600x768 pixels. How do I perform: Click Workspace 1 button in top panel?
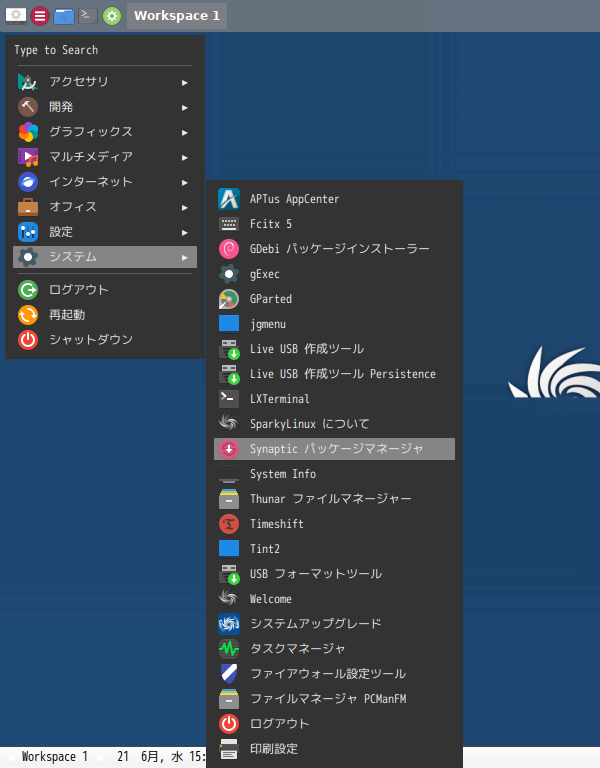[177, 16]
